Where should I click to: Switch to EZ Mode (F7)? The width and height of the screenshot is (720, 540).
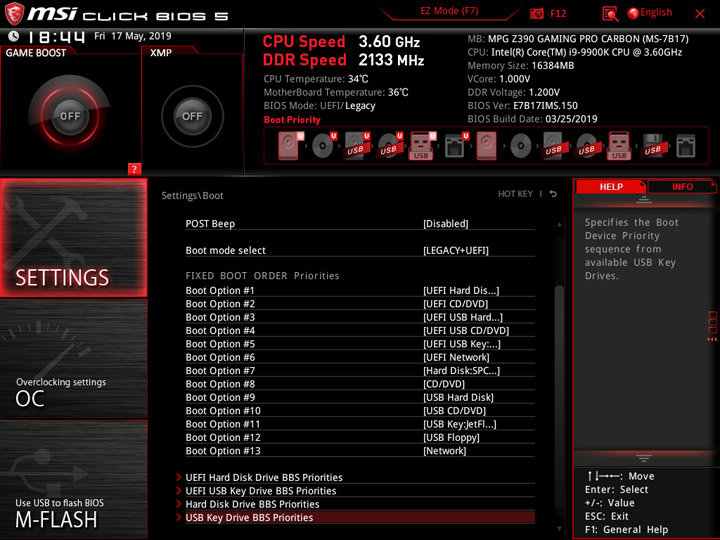tap(449, 11)
